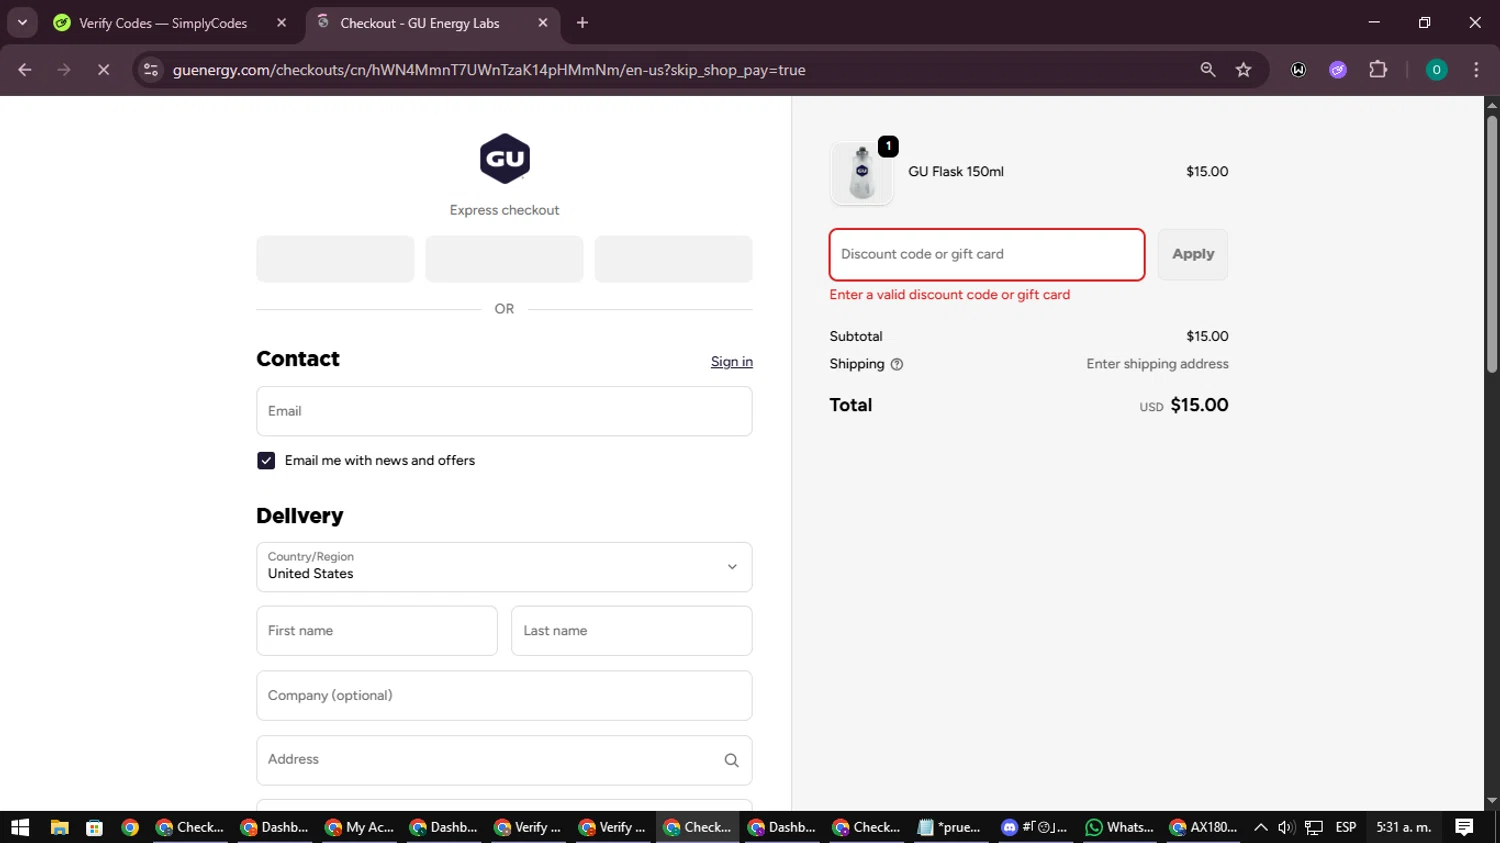Click the Company (optional) field
This screenshot has height=843, width=1500.
click(x=504, y=695)
